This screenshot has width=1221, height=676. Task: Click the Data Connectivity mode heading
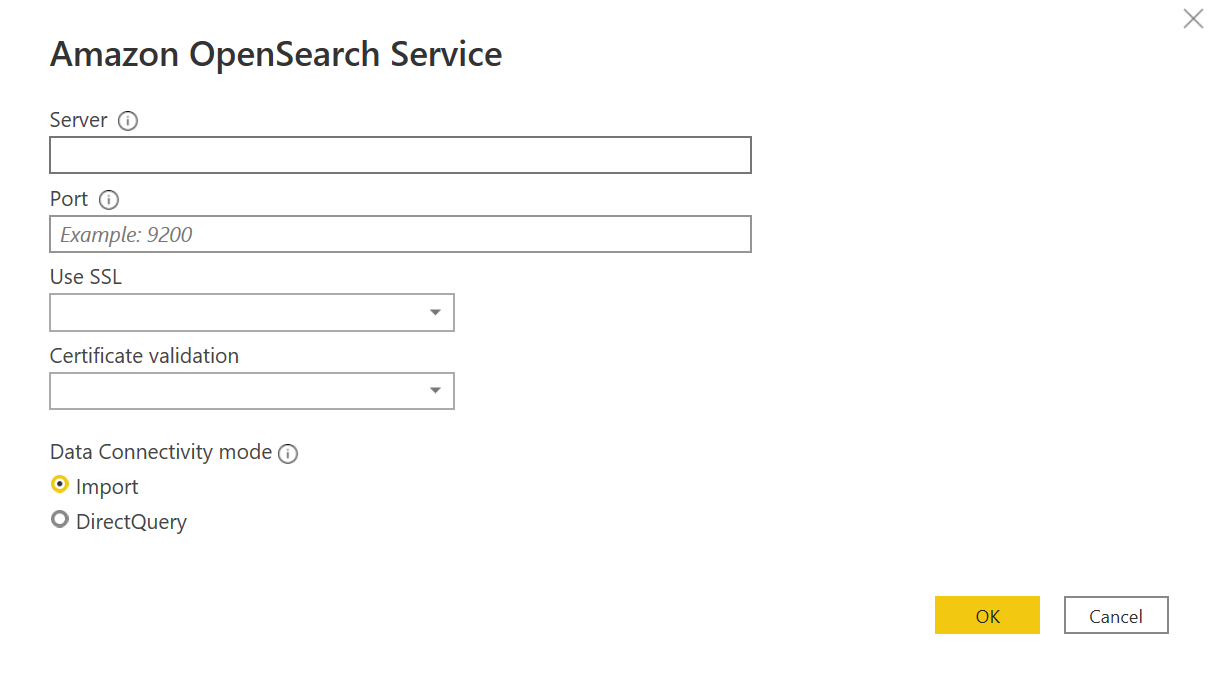click(161, 452)
